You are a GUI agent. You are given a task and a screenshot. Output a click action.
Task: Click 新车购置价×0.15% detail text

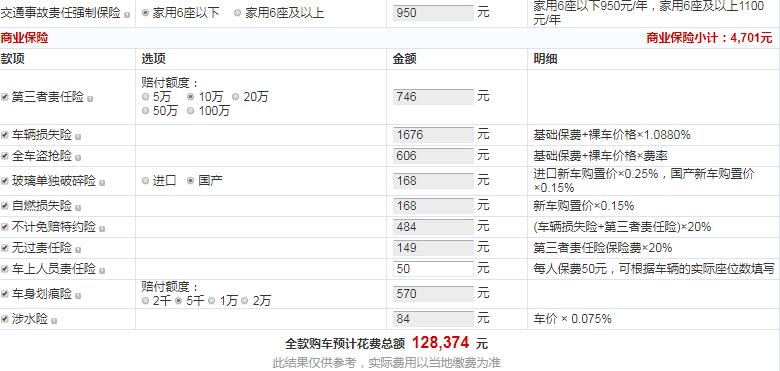[x=584, y=206]
